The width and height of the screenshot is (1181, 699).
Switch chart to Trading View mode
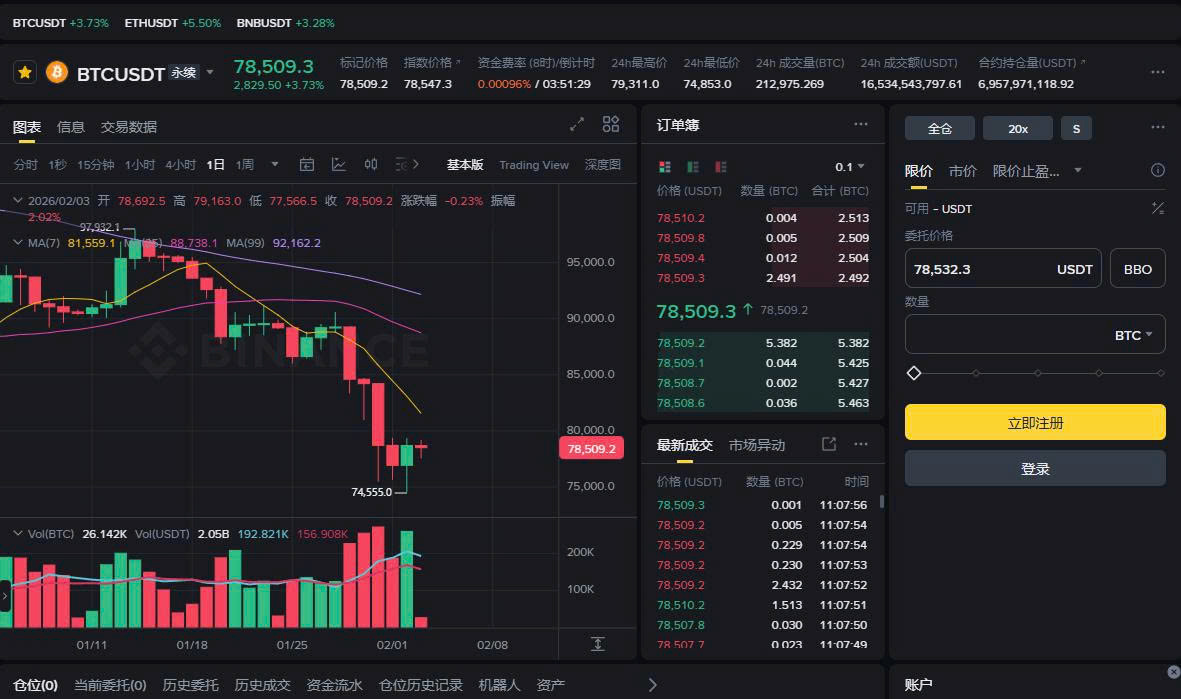pos(534,165)
